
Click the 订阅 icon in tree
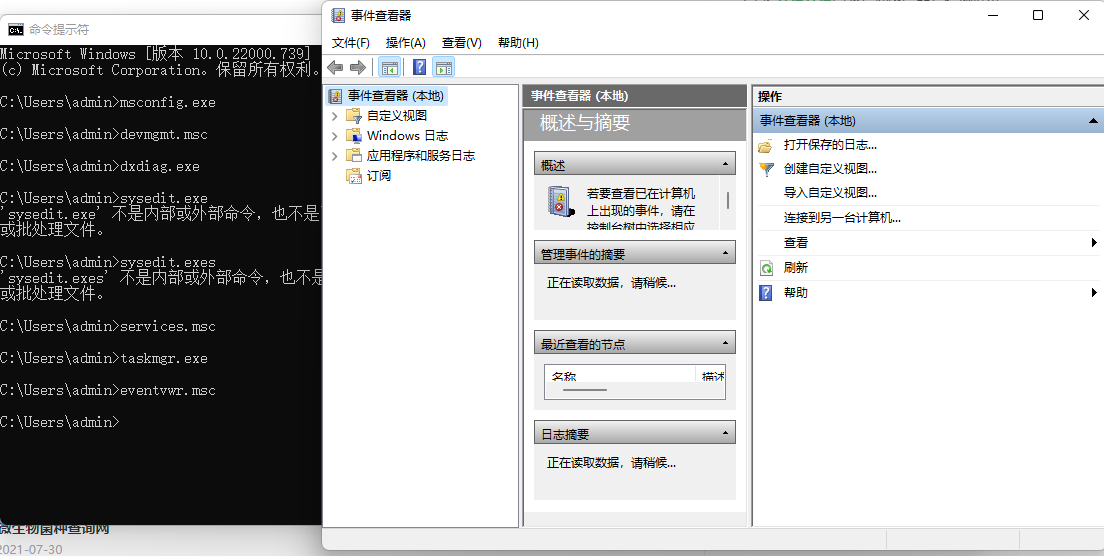[x=353, y=175]
